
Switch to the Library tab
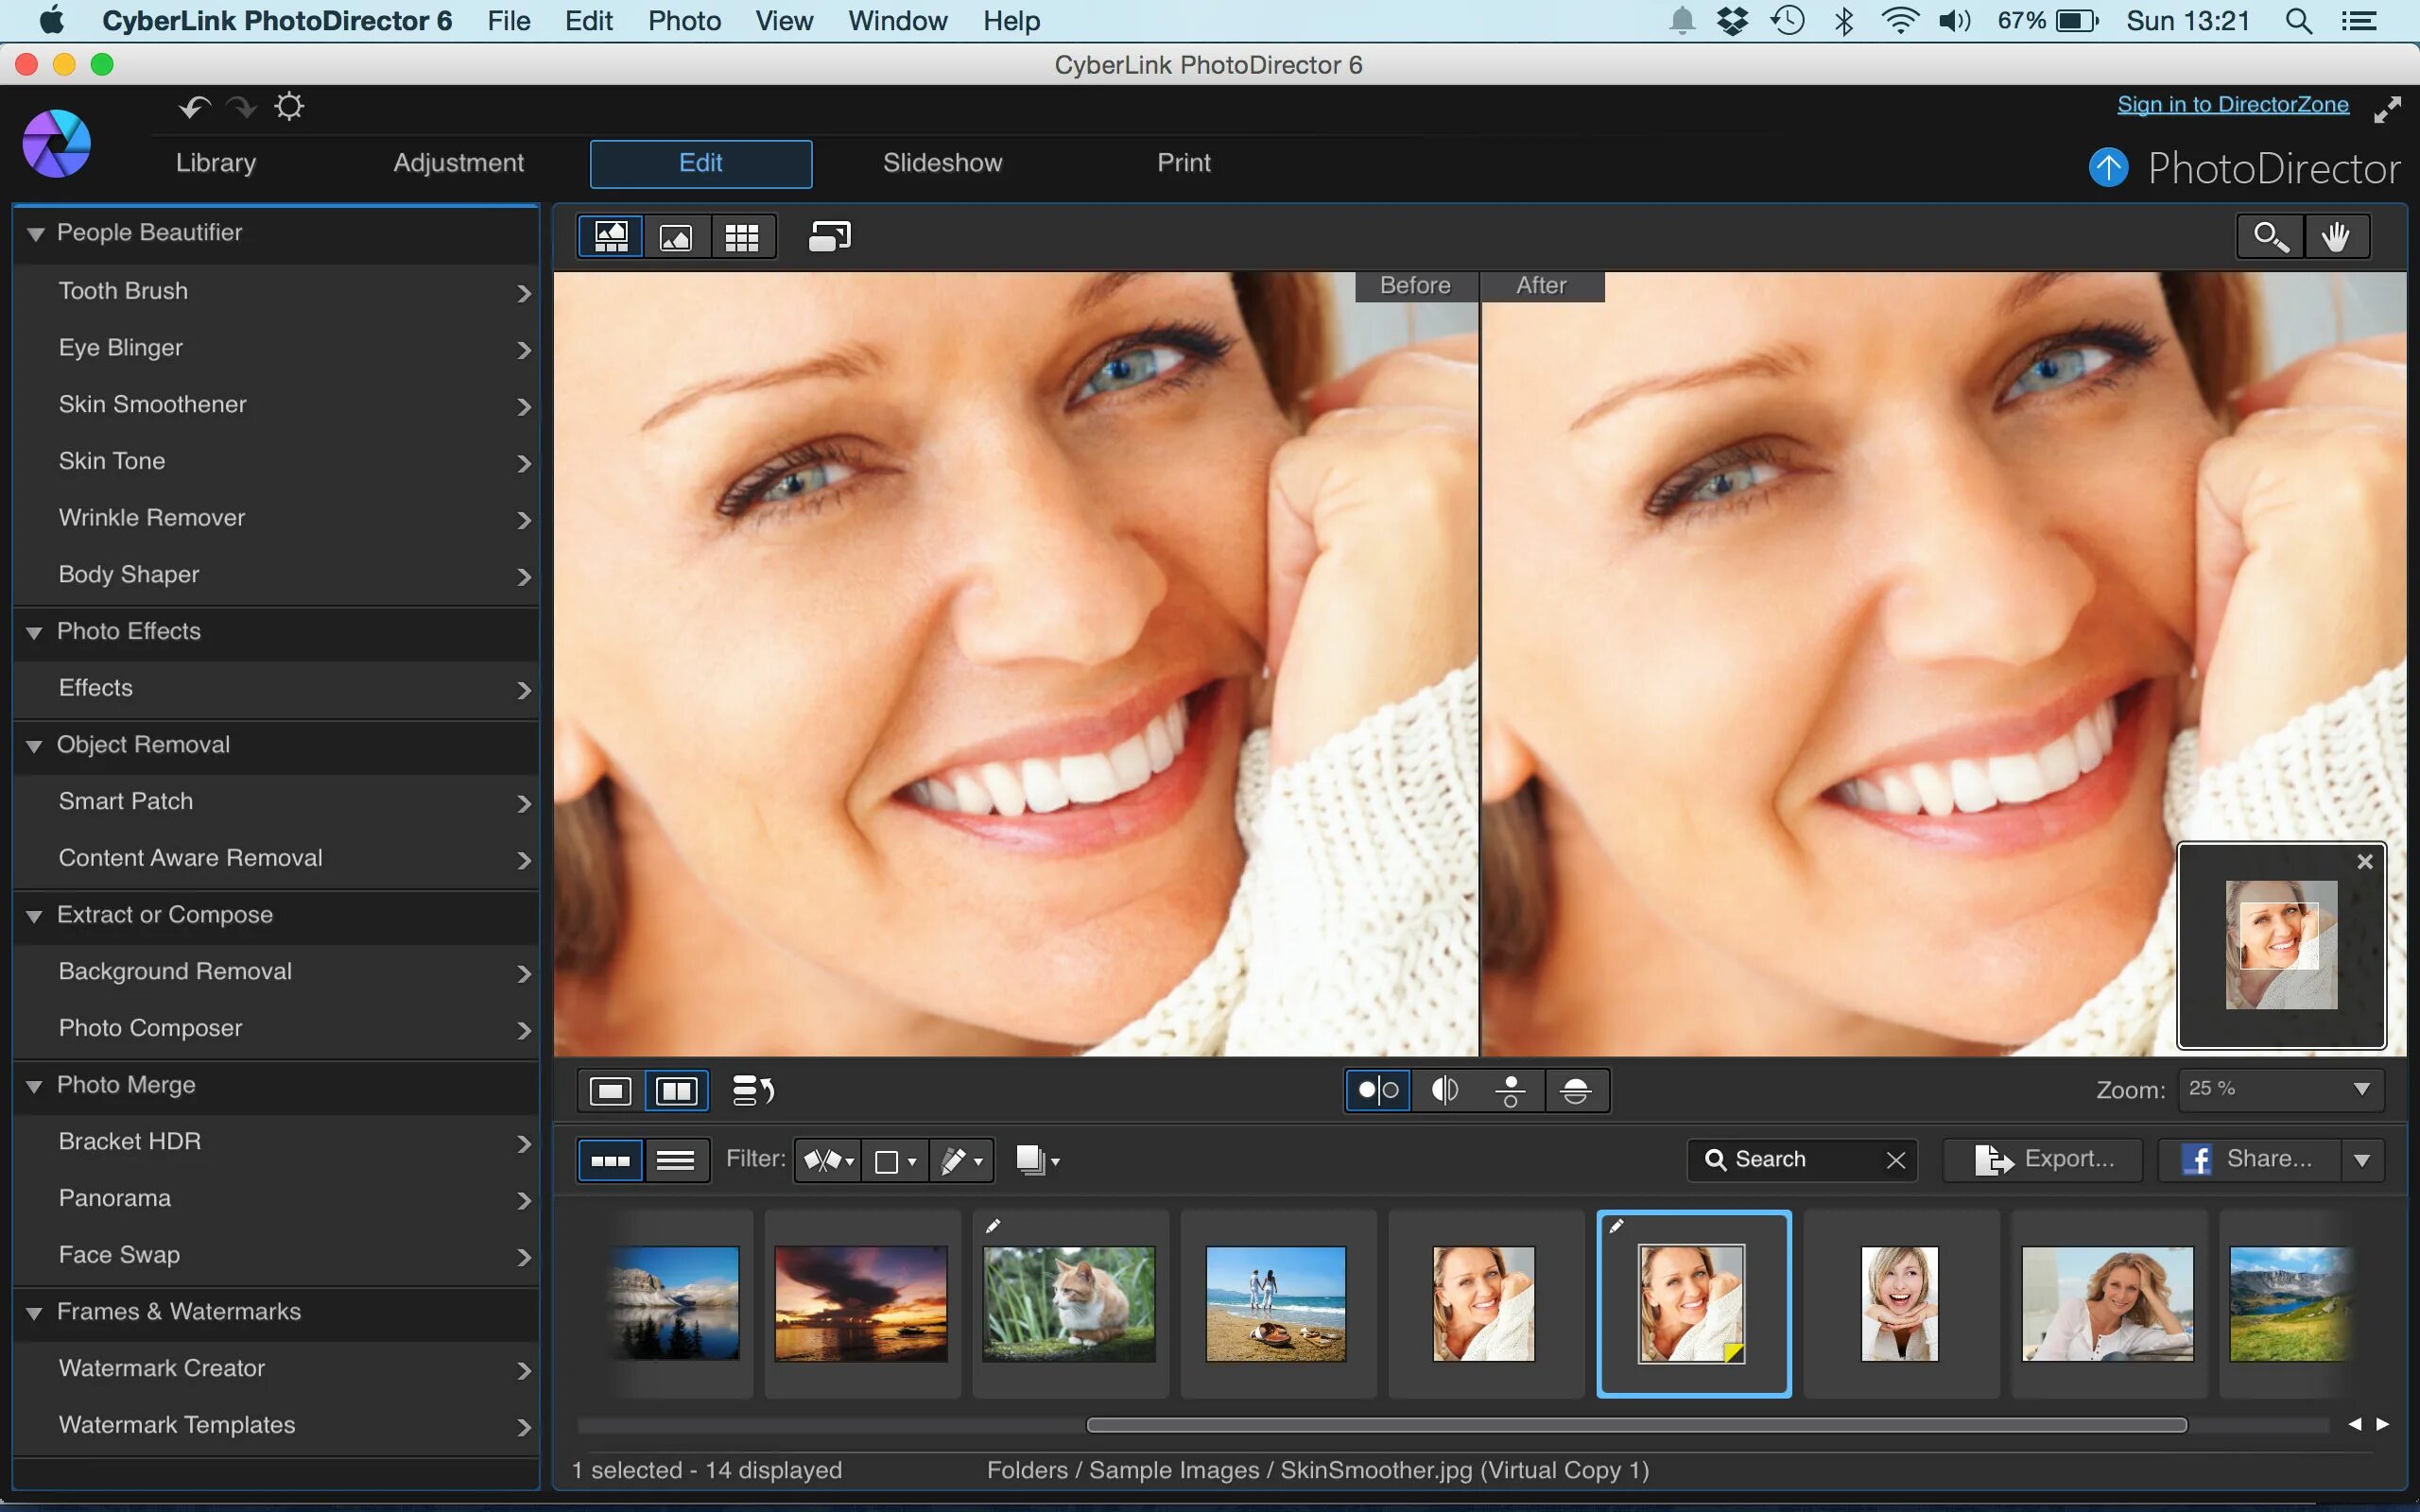coord(216,162)
